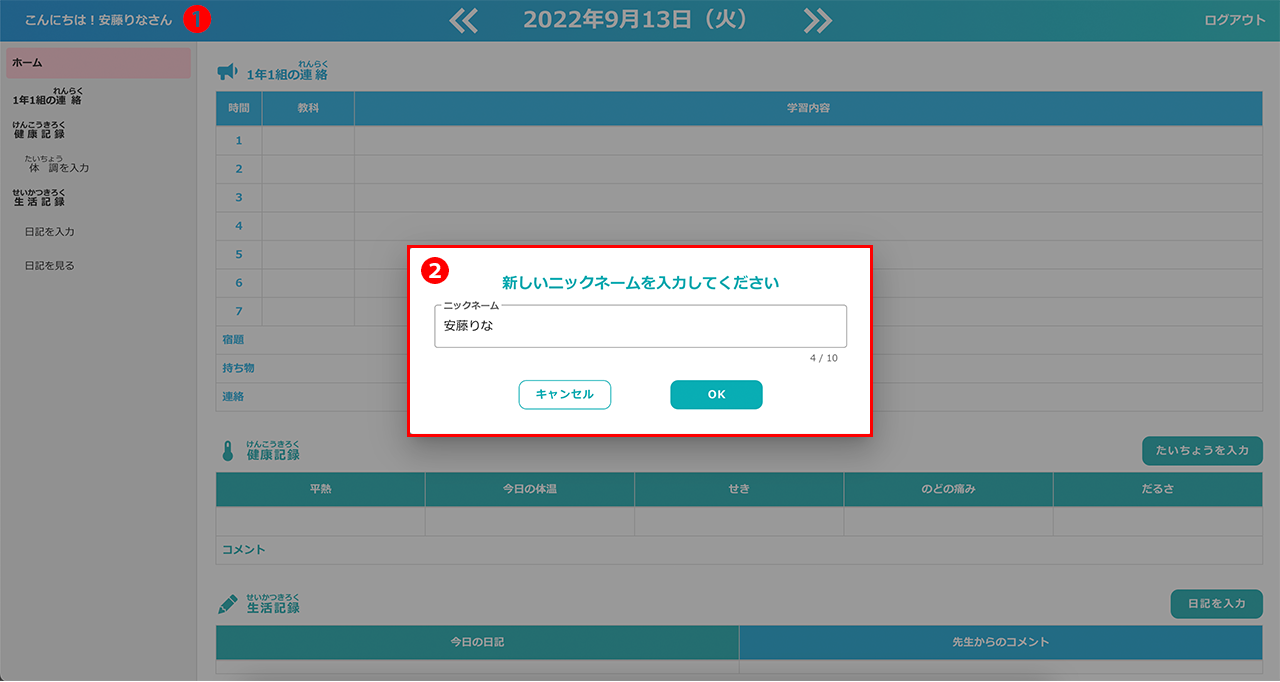The width and height of the screenshot is (1280, 682).
Task: Select ホーム in the sidebar
Action: (x=97, y=63)
